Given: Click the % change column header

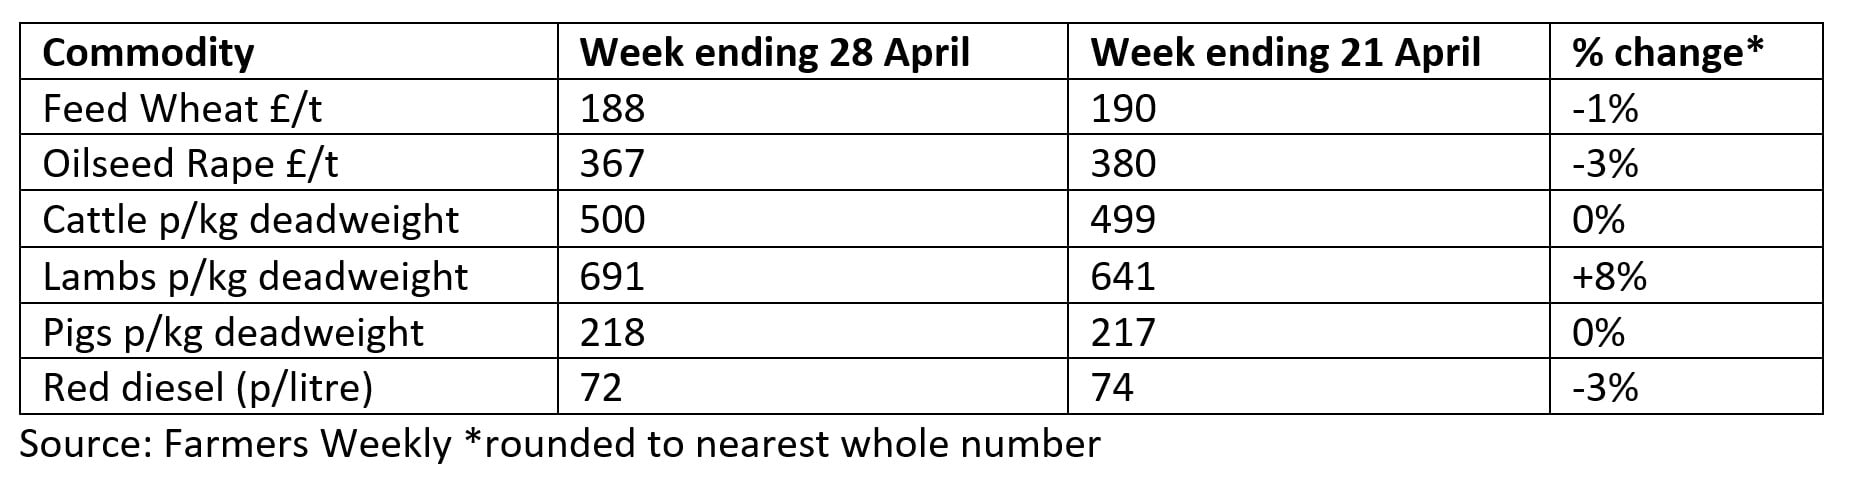Looking at the screenshot, I should pyautogui.click(x=1667, y=52).
